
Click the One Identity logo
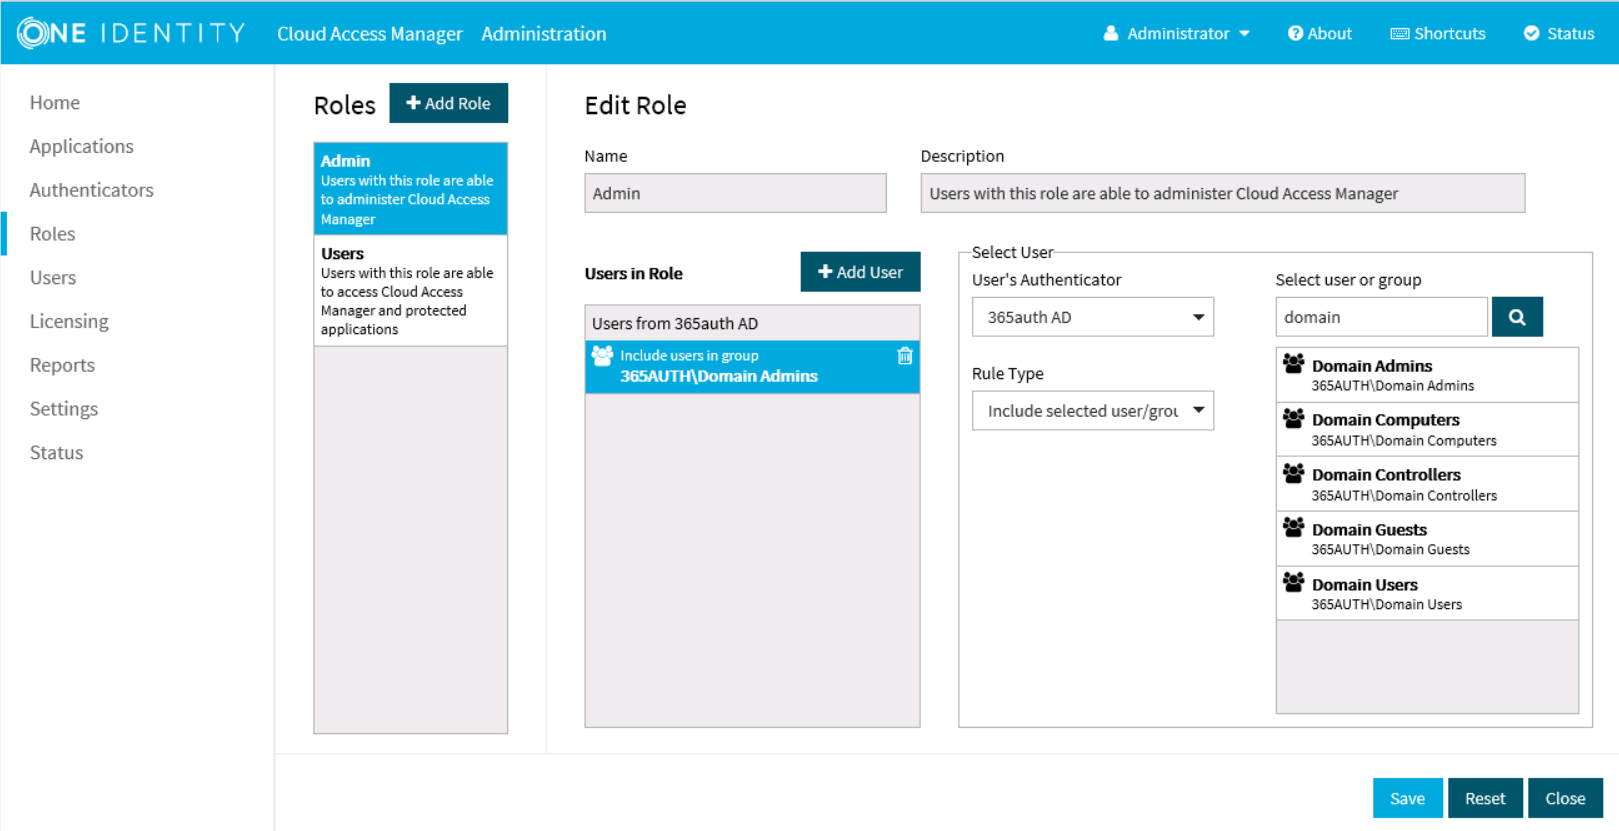132,33
